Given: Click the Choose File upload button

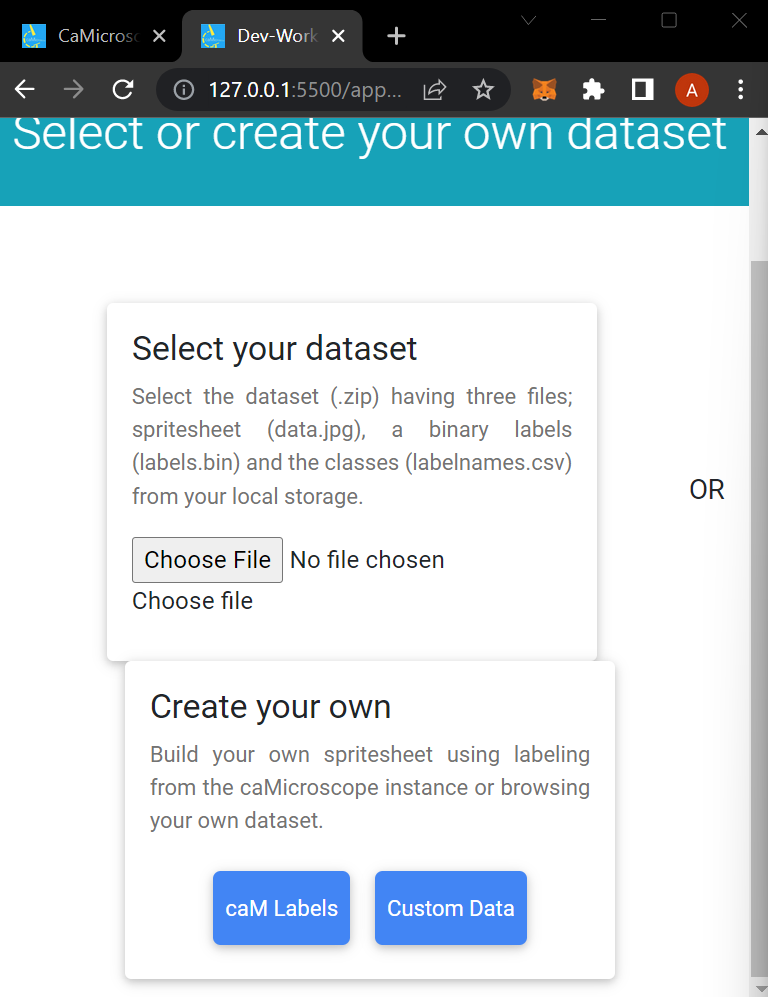Looking at the screenshot, I should [x=207, y=559].
